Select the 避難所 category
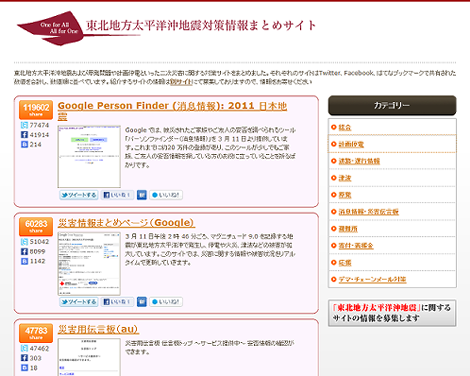Screen dimensions: 470x376 click(348, 229)
